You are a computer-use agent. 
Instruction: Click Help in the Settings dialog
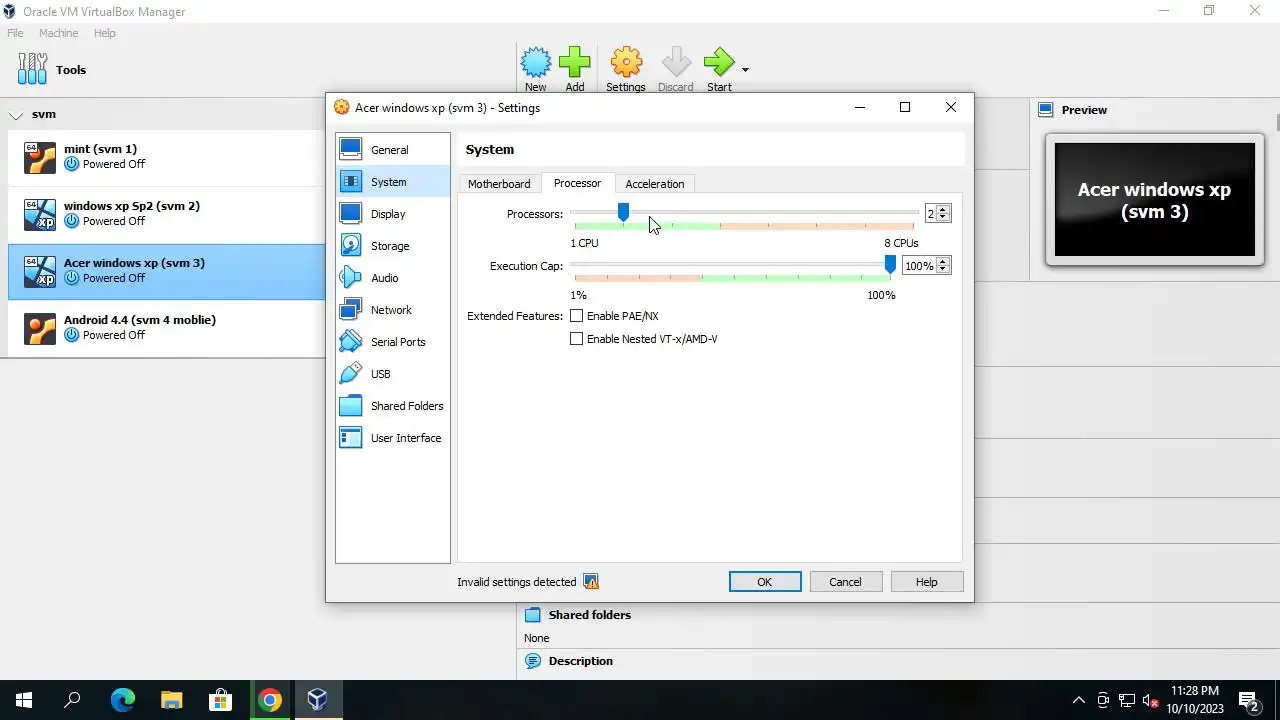coord(927,582)
